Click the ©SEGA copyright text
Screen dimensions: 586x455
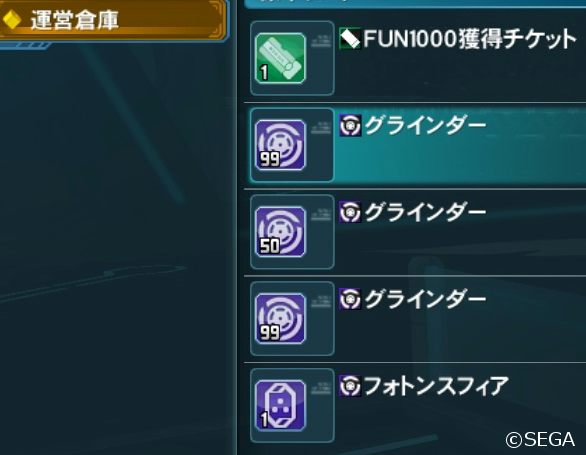540,439
